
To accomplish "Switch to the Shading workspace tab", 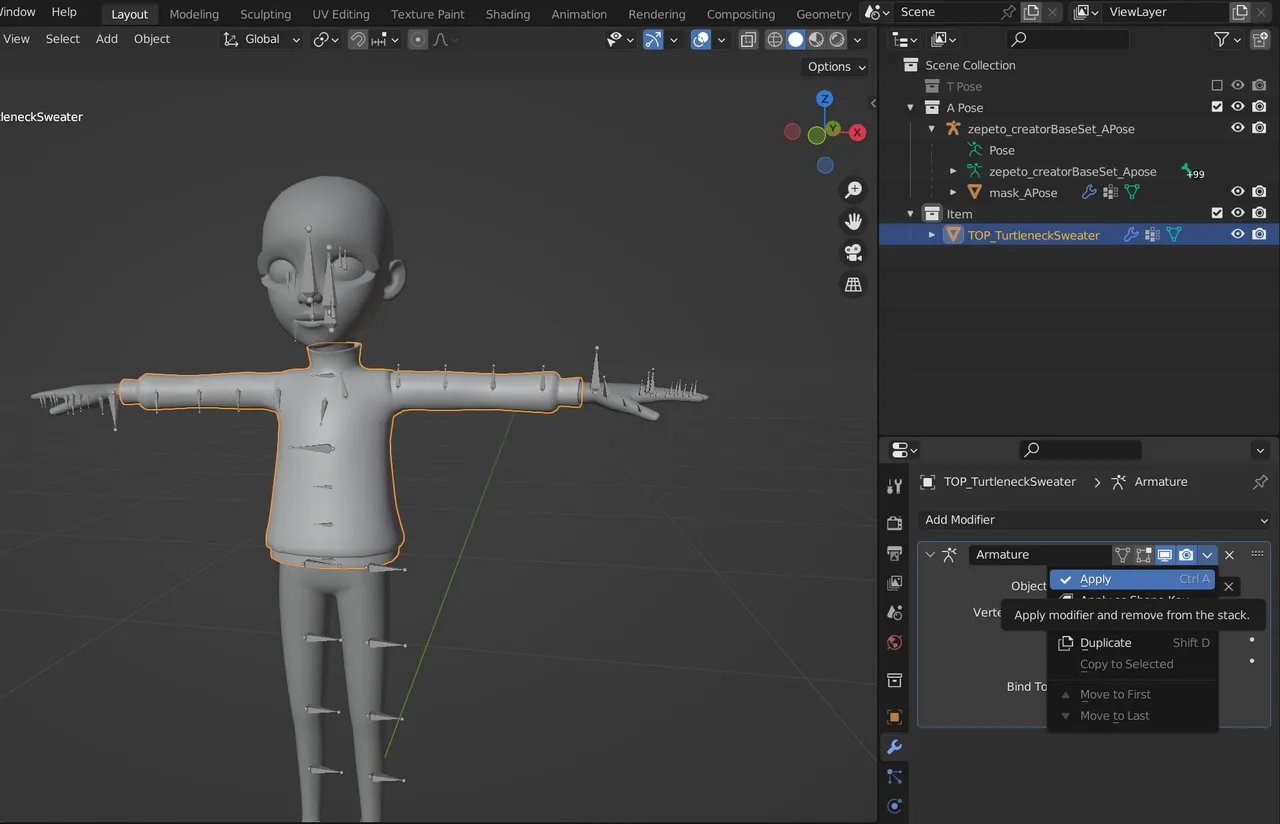I will (x=507, y=13).
